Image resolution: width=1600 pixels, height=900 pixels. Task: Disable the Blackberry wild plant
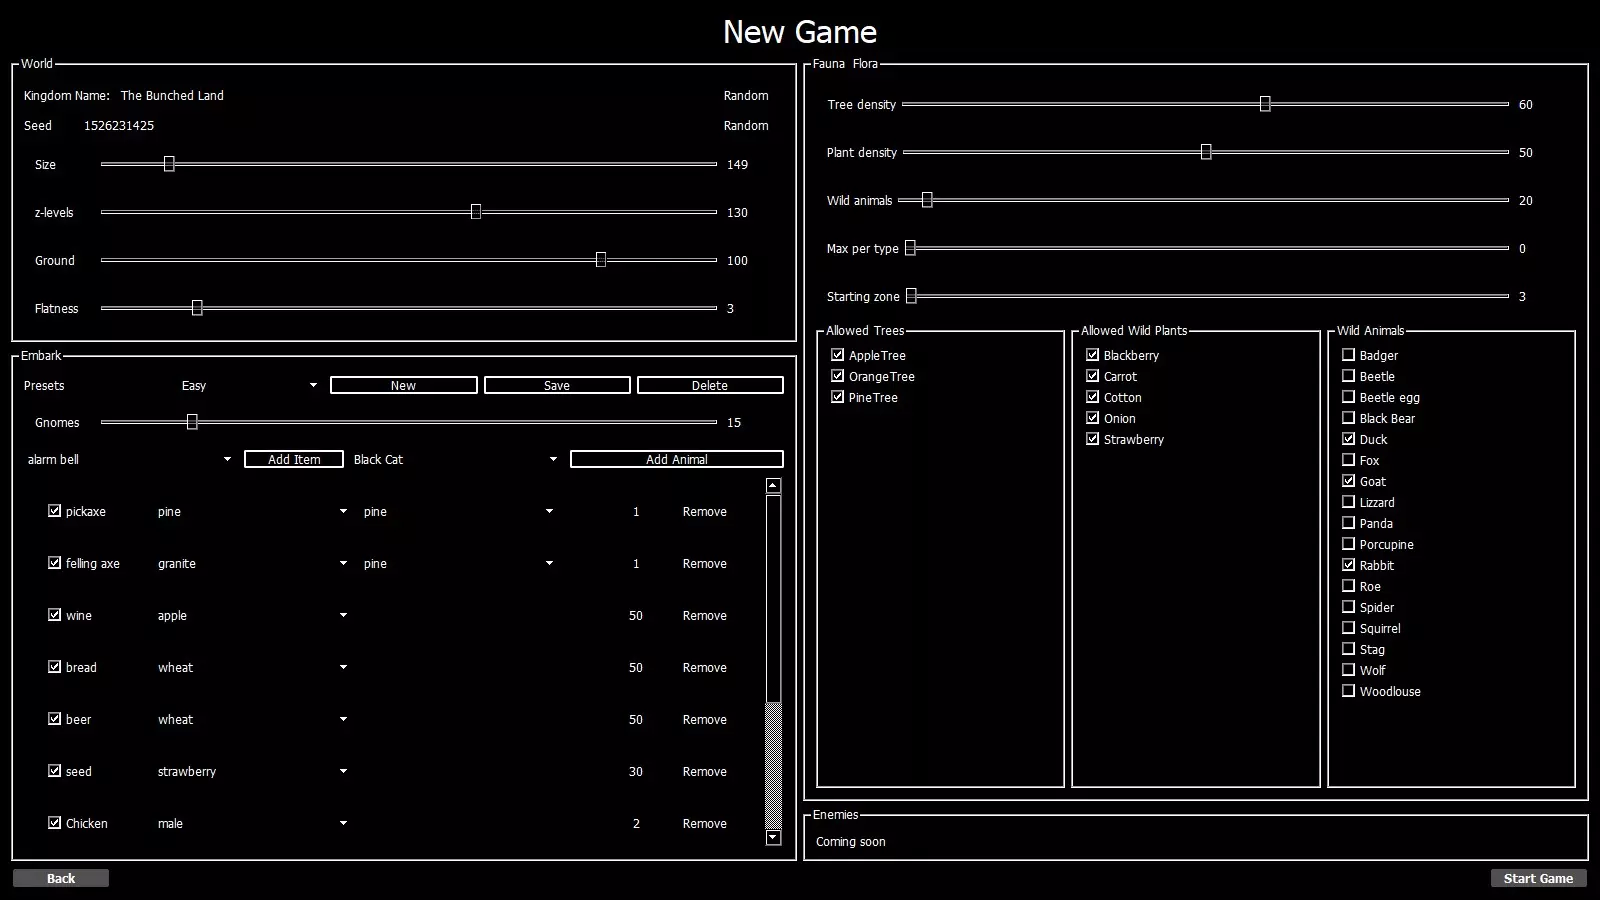[x=1092, y=355]
